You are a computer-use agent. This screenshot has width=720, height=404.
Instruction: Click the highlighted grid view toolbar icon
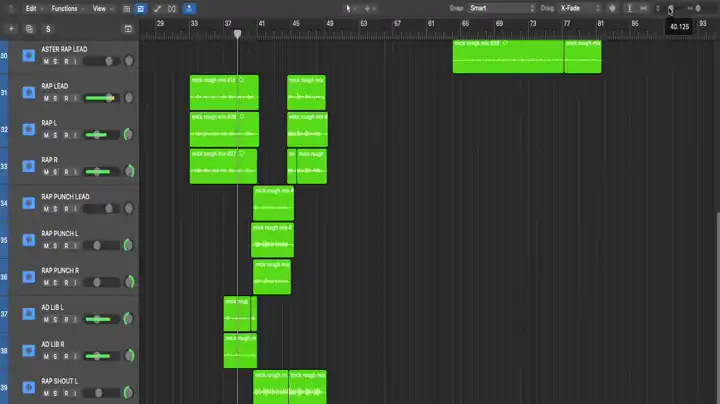[x=141, y=9]
